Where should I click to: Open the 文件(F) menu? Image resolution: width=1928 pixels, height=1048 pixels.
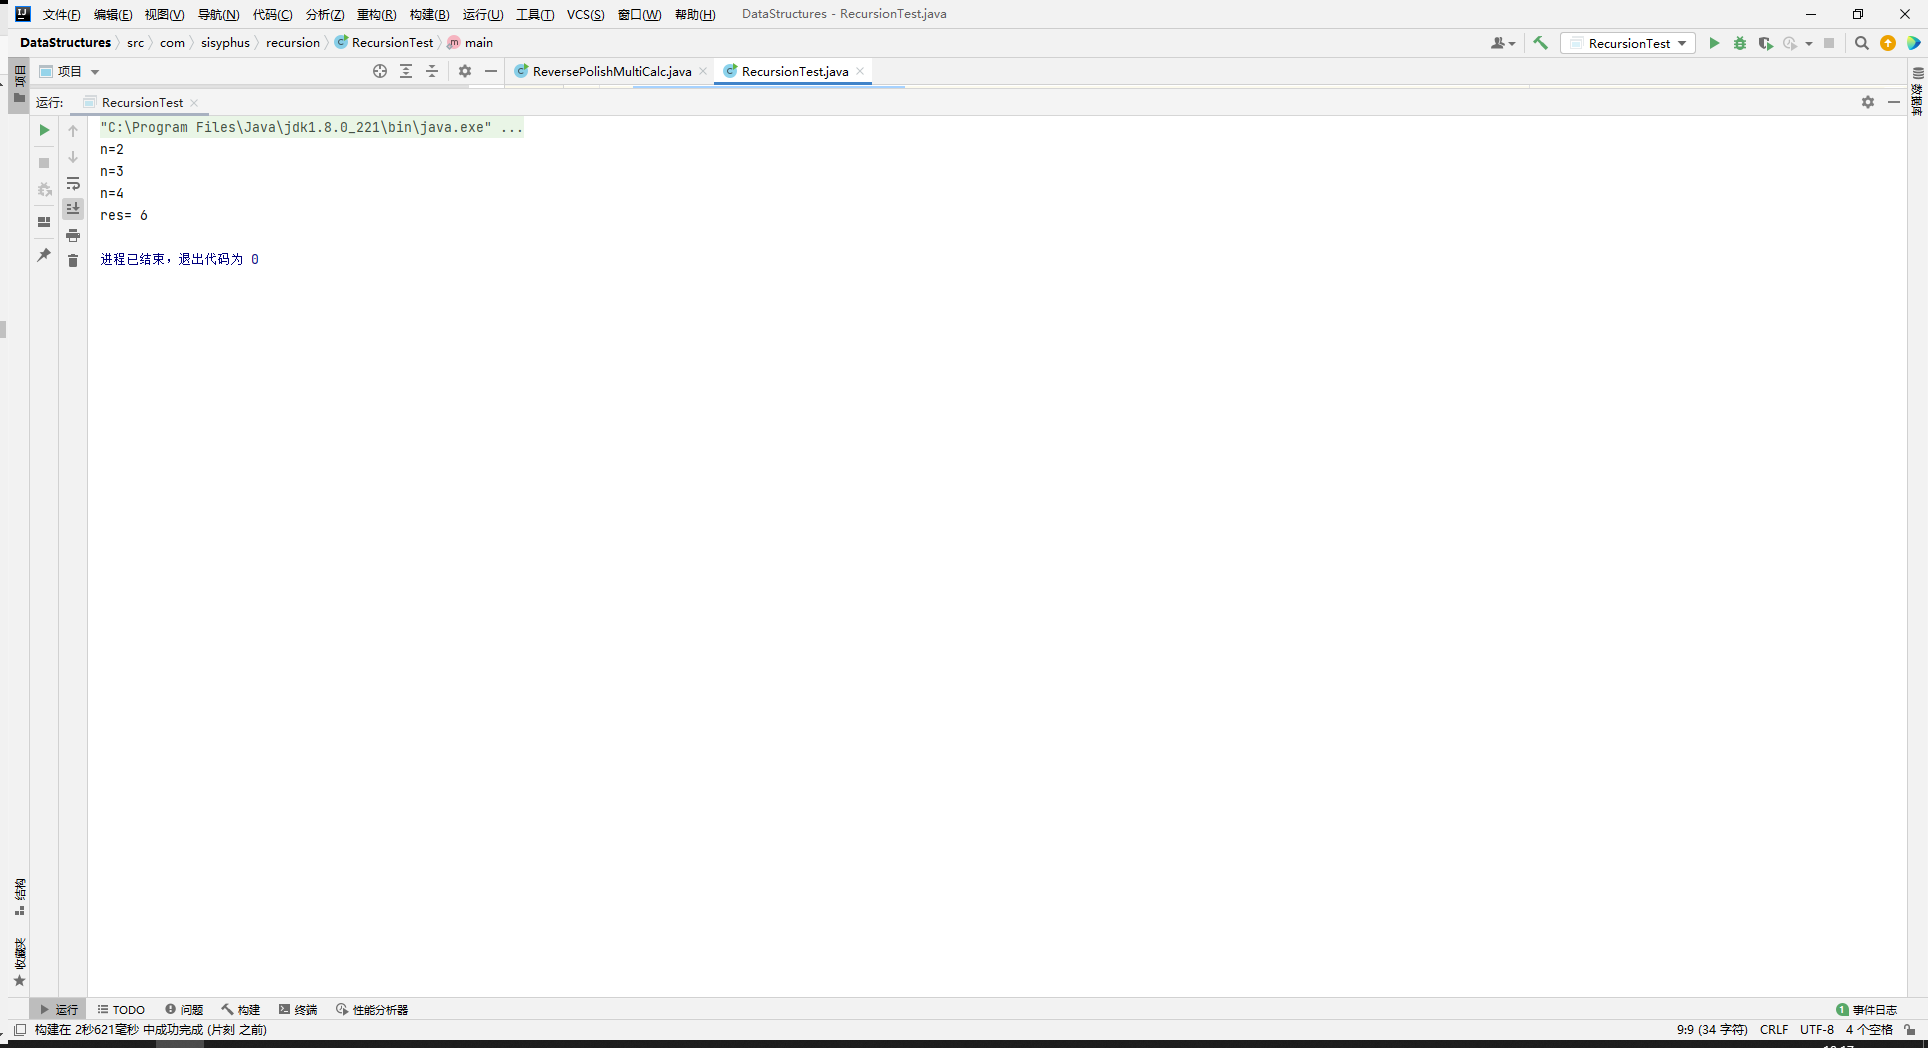tap(61, 14)
